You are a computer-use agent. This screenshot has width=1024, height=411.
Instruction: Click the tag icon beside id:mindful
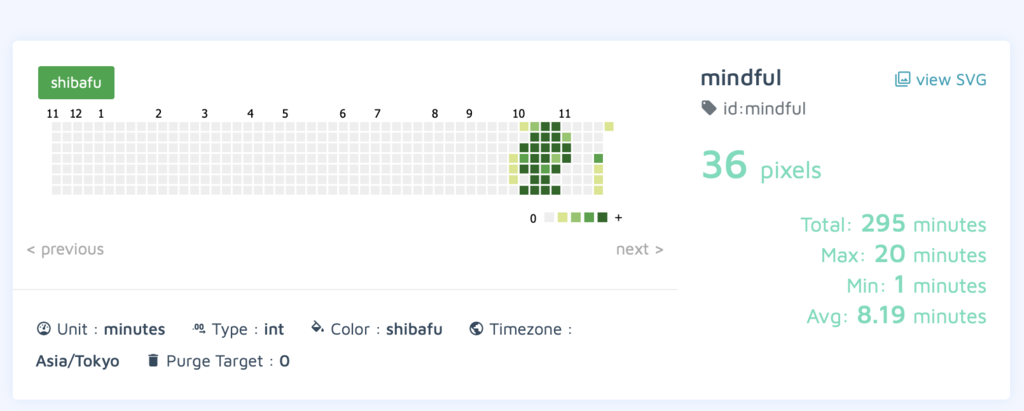click(709, 108)
